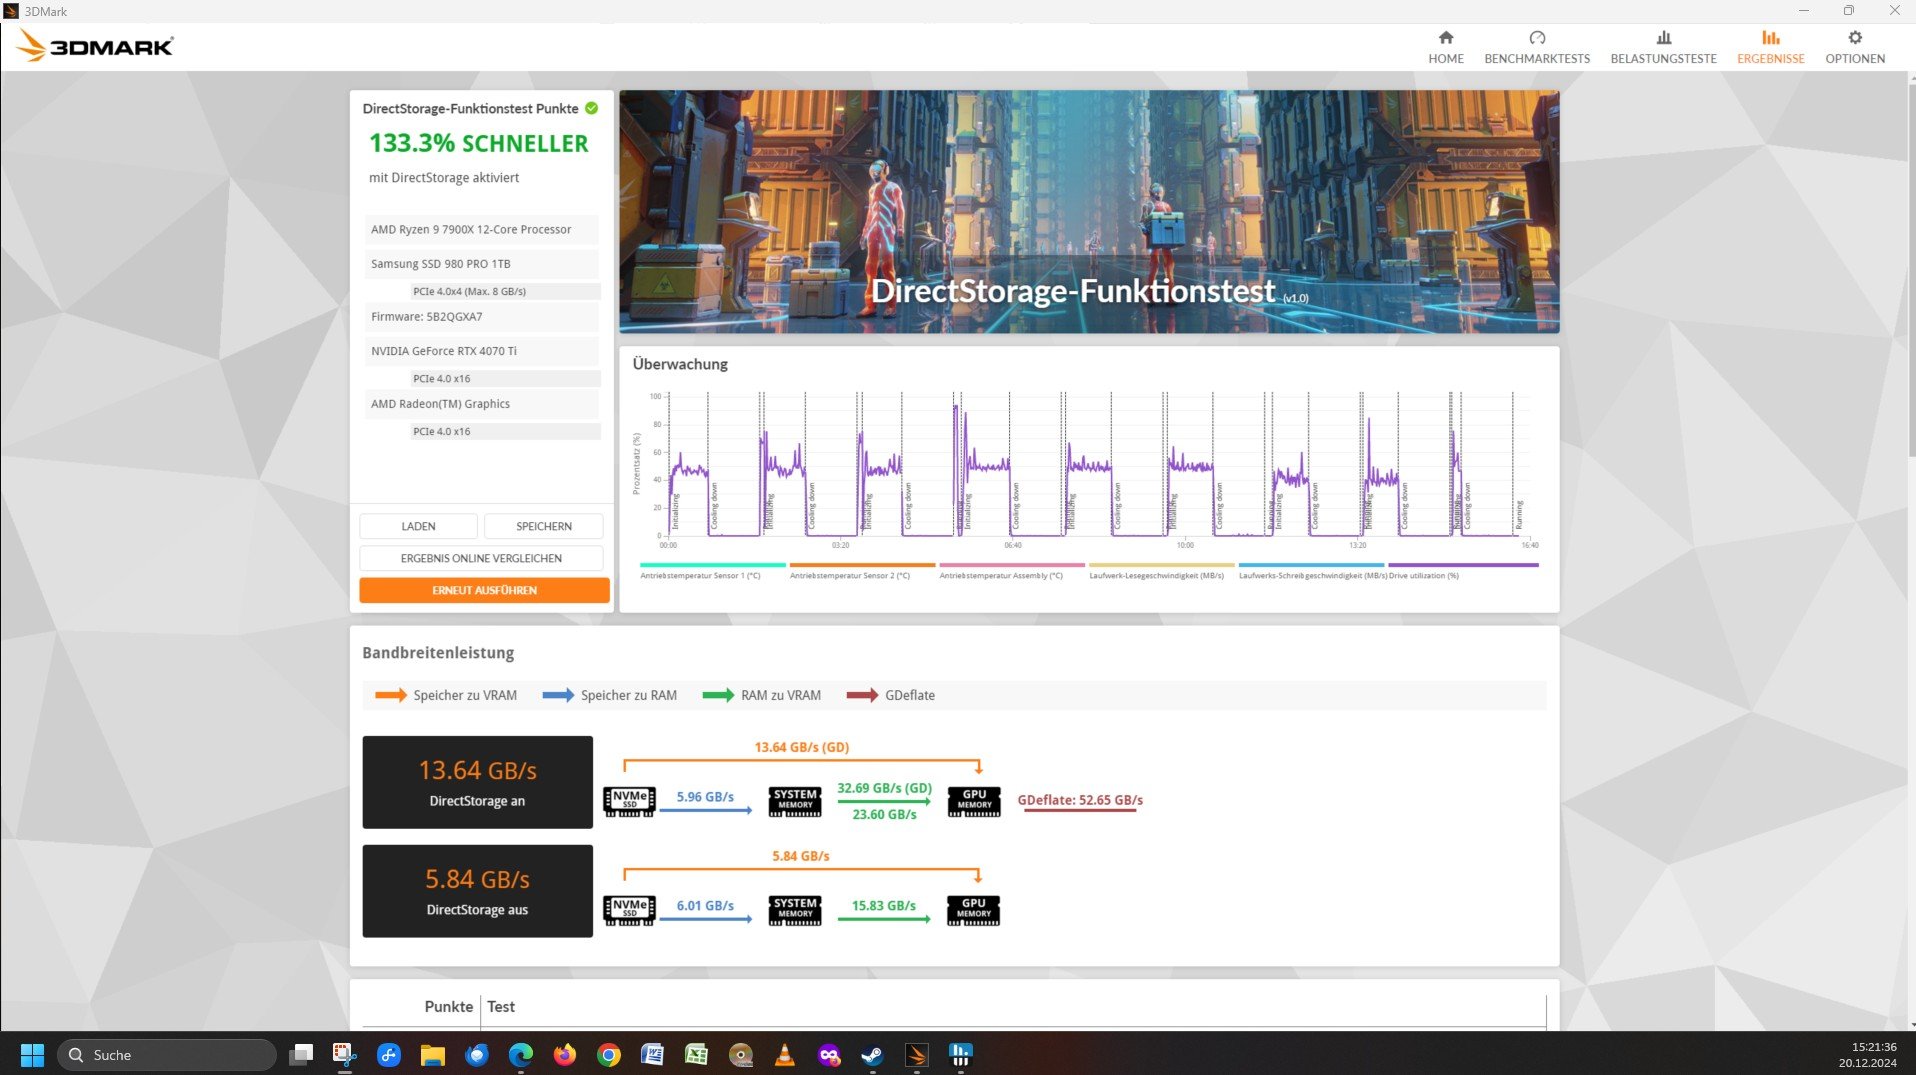Image resolution: width=1916 pixels, height=1075 pixels.
Task: Go to Benchmarktests section
Action: coord(1537,47)
